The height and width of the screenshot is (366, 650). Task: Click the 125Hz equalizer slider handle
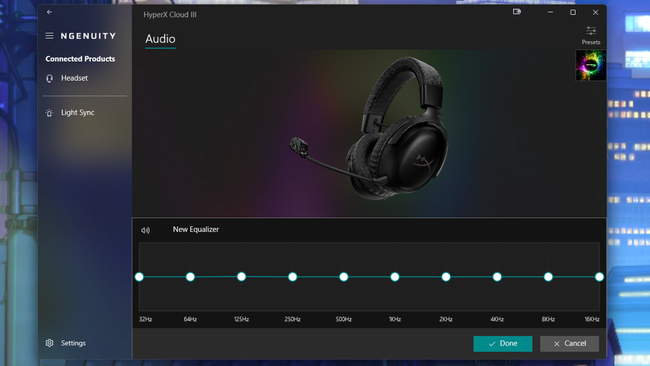tap(241, 276)
